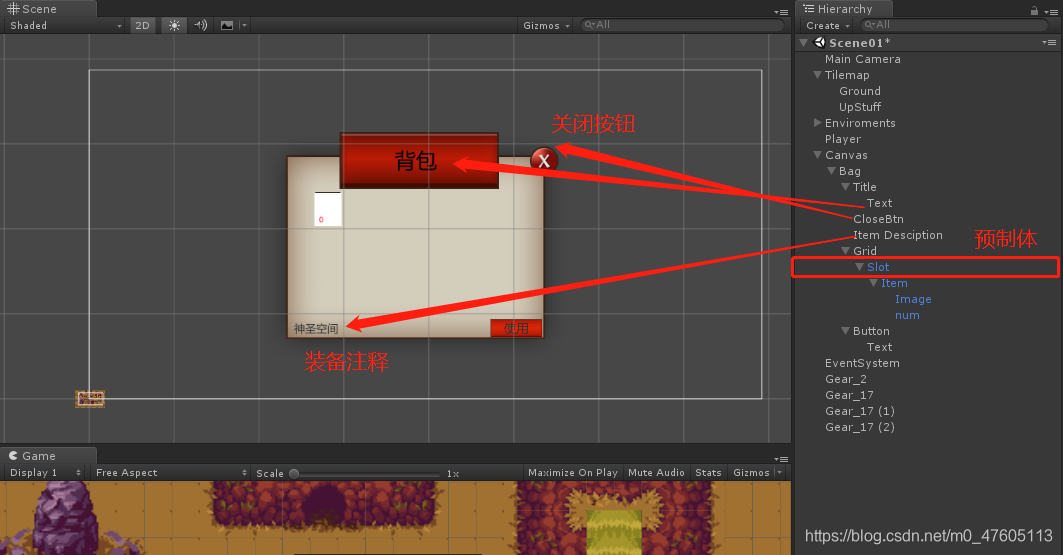Select CloseBtn in Hierarchy
The image size is (1063, 555).
(x=878, y=219)
